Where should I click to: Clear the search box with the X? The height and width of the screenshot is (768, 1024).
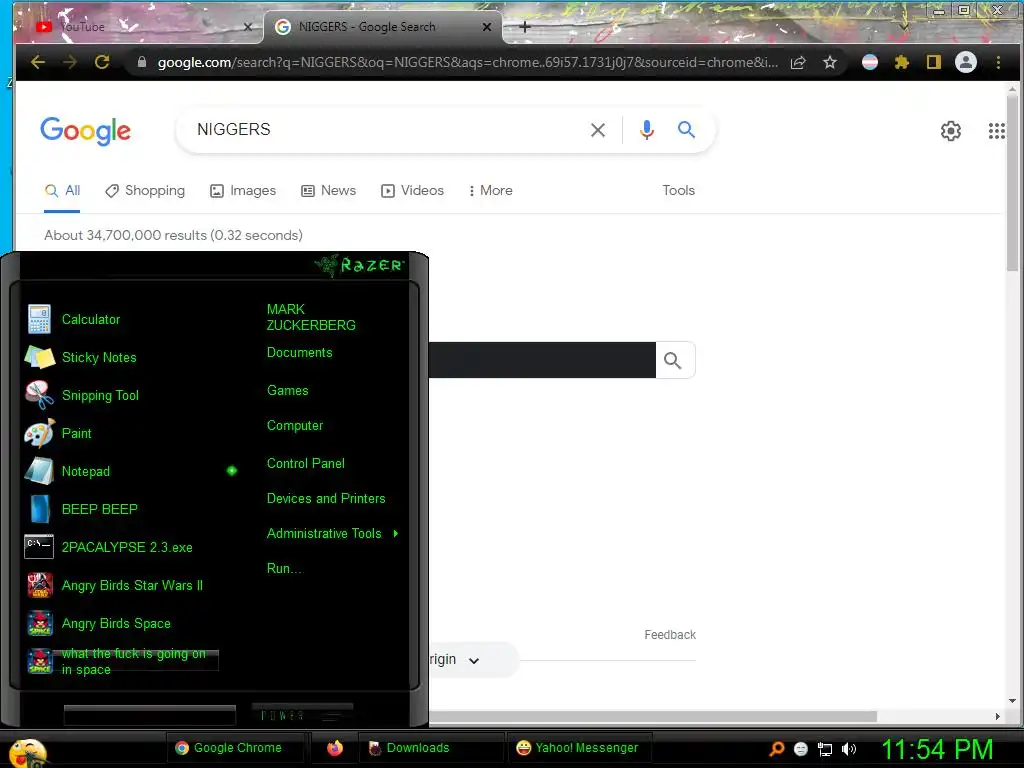(x=598, y=130)
